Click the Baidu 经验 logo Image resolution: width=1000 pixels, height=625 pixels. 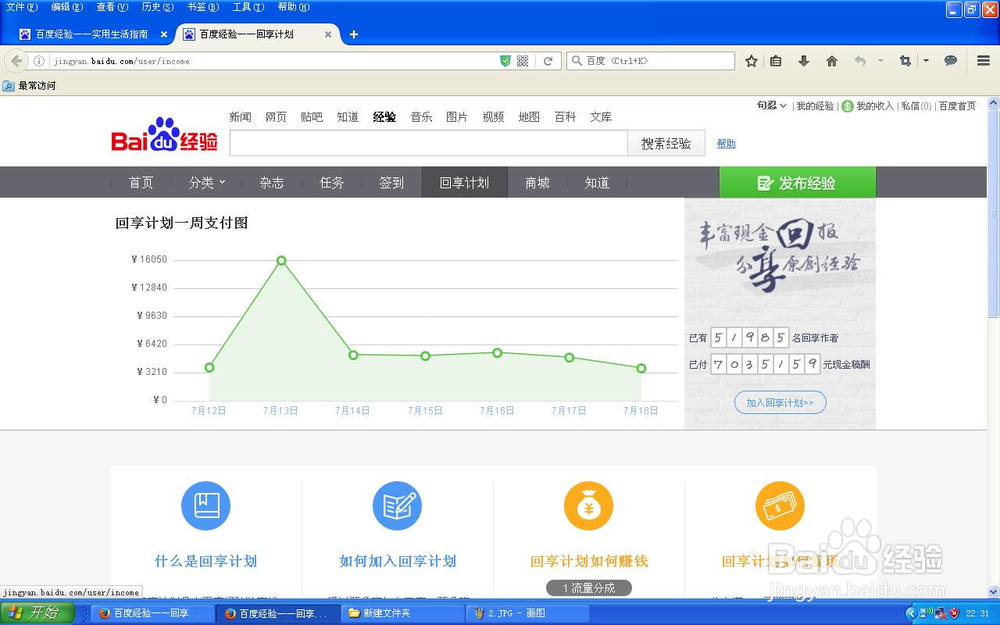164,135
